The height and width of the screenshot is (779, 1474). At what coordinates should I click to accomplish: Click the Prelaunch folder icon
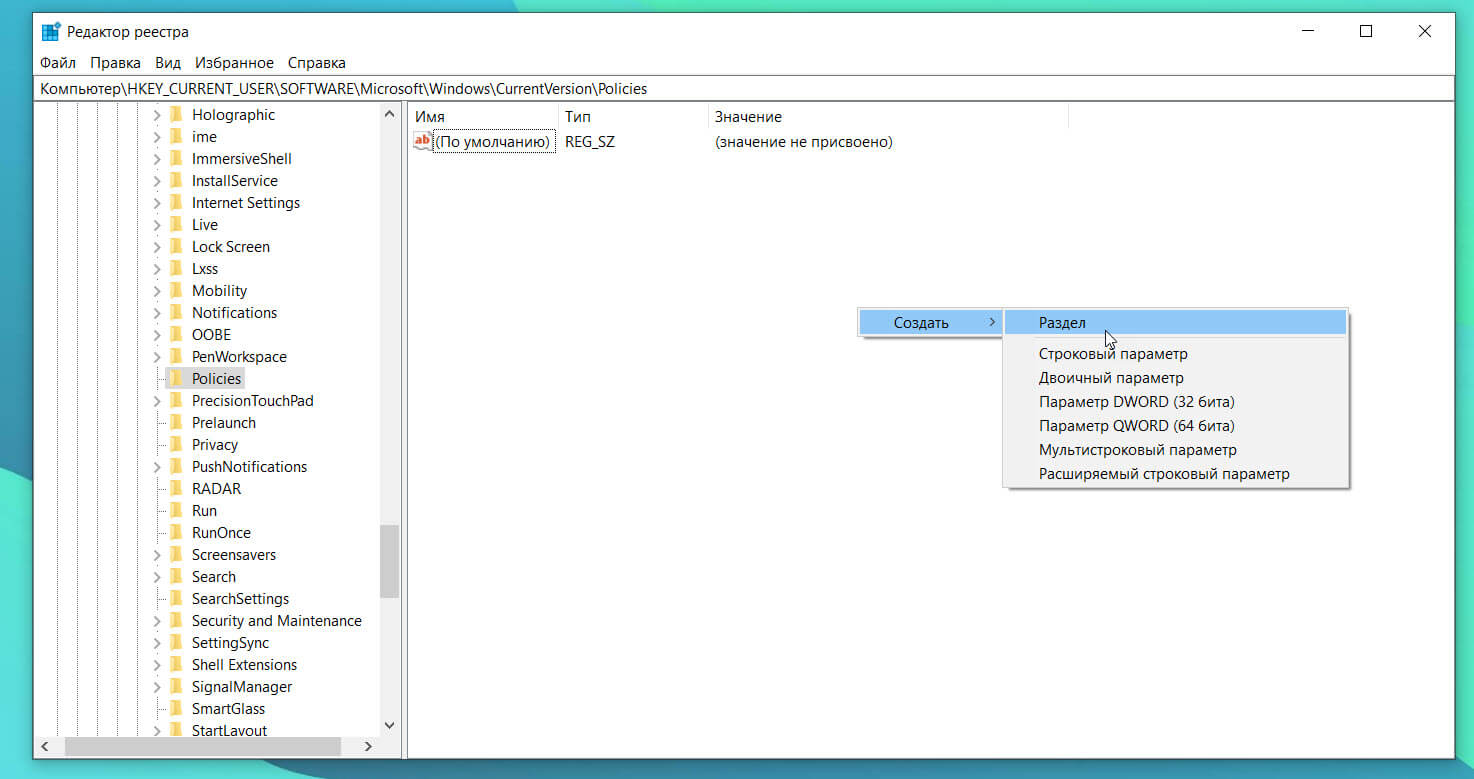pos(176,423)
